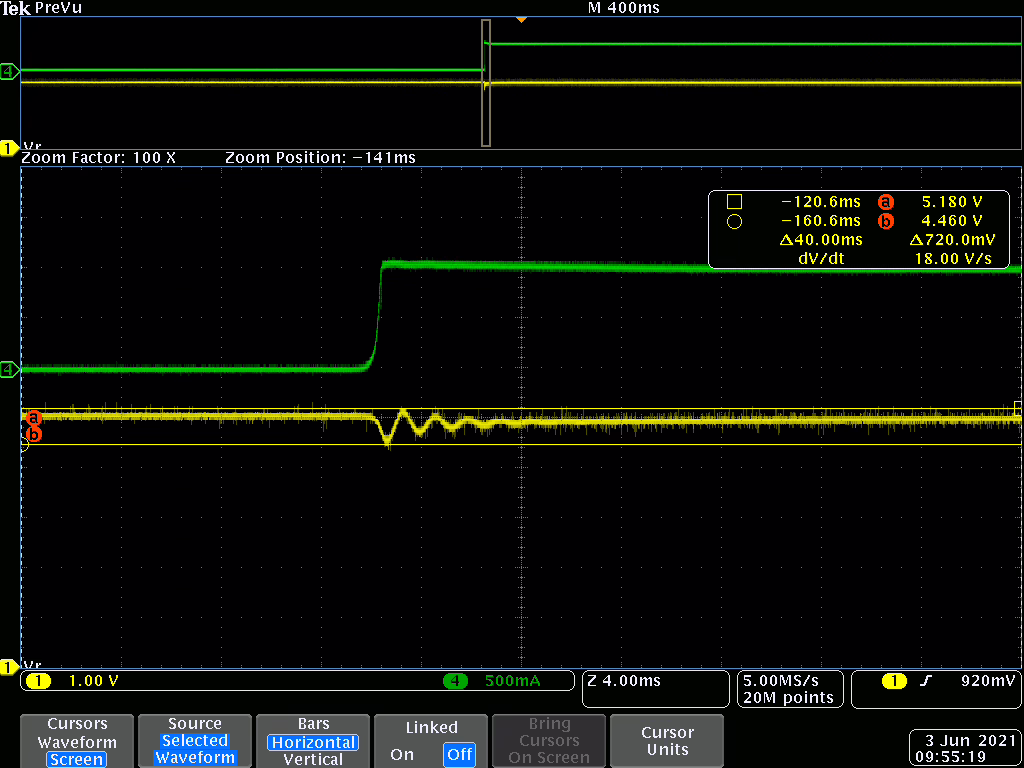This screenshot has width=1024, height=768.
Task: Click the channel 4 ground marker in zoomed view
Action: 8,369
